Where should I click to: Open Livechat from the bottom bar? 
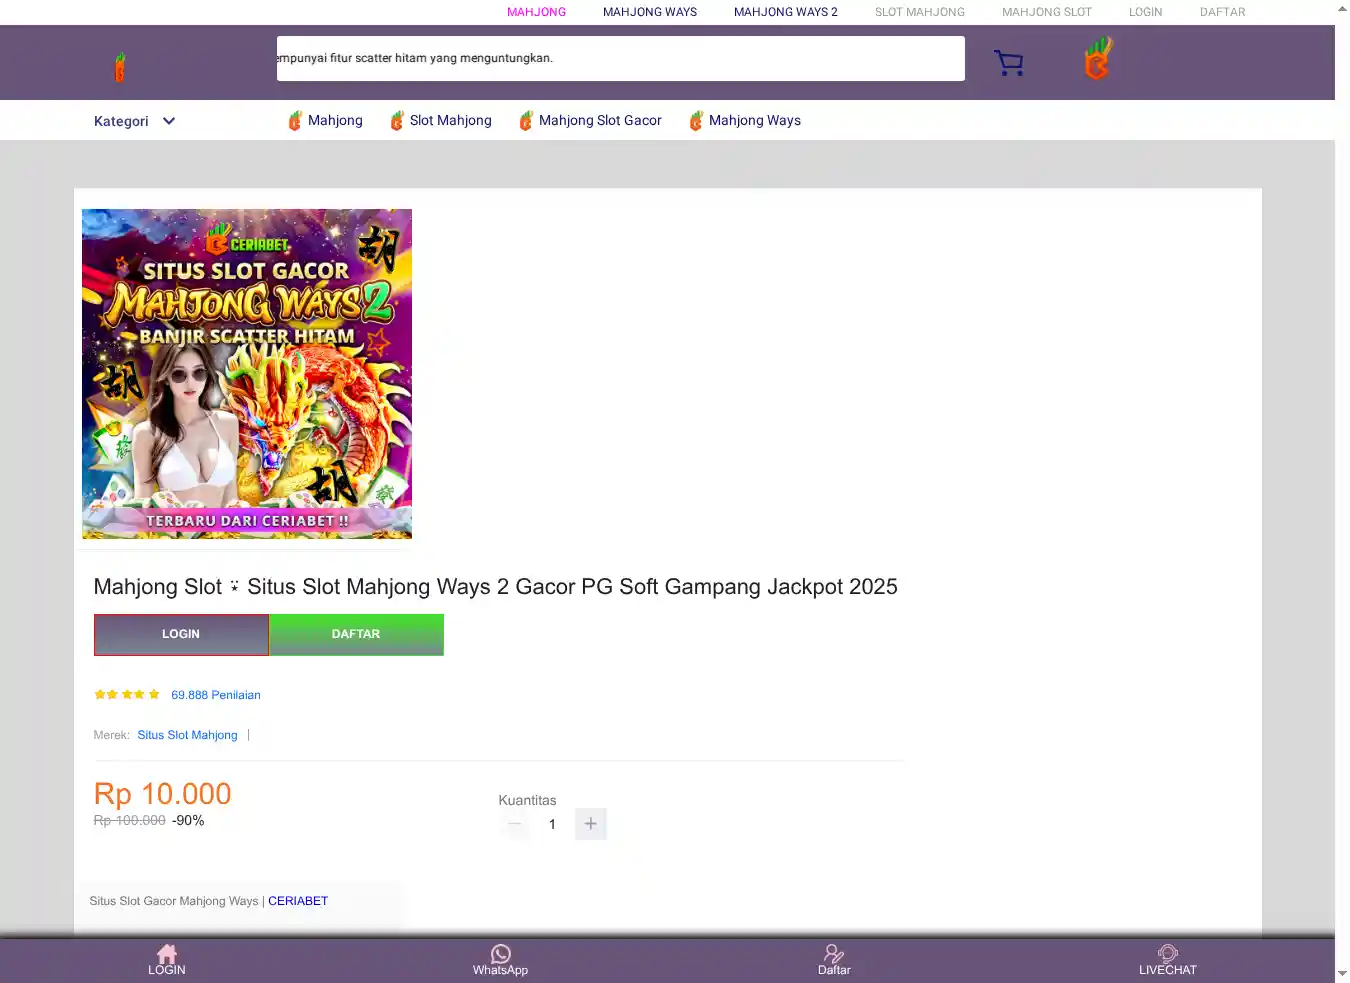coord(1167,954)
